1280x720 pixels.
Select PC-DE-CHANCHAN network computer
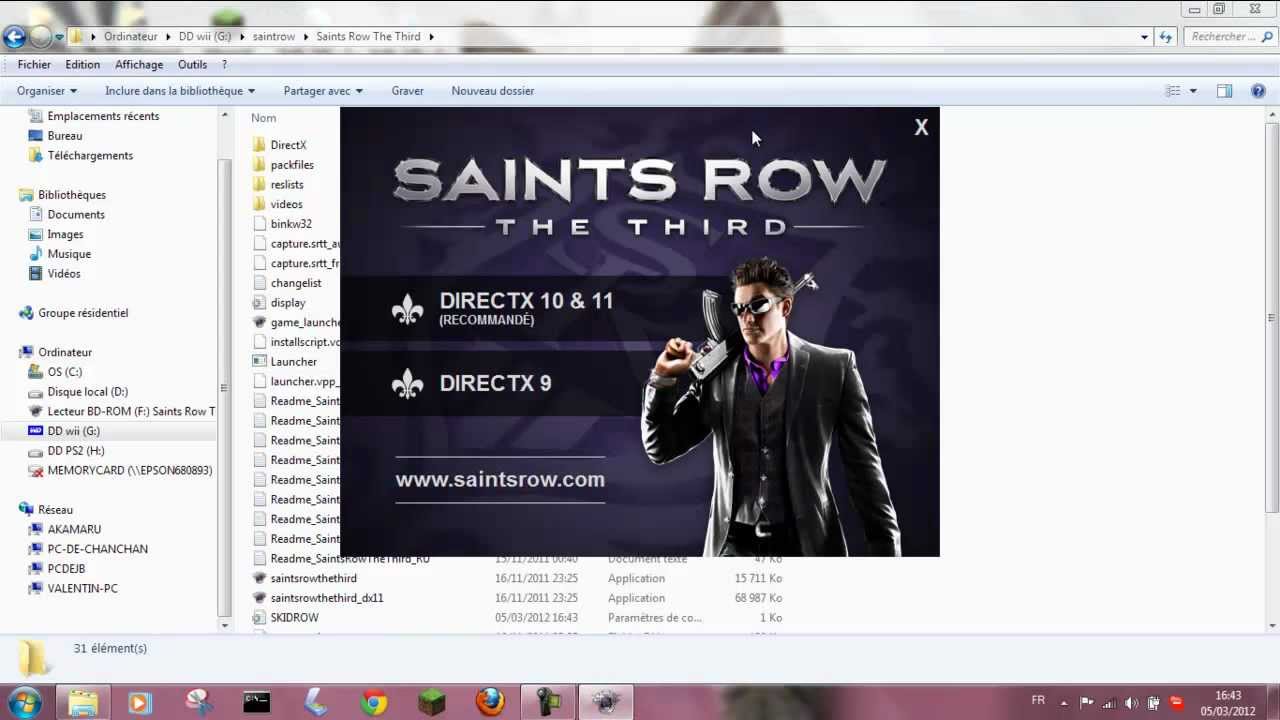[88, 549]
